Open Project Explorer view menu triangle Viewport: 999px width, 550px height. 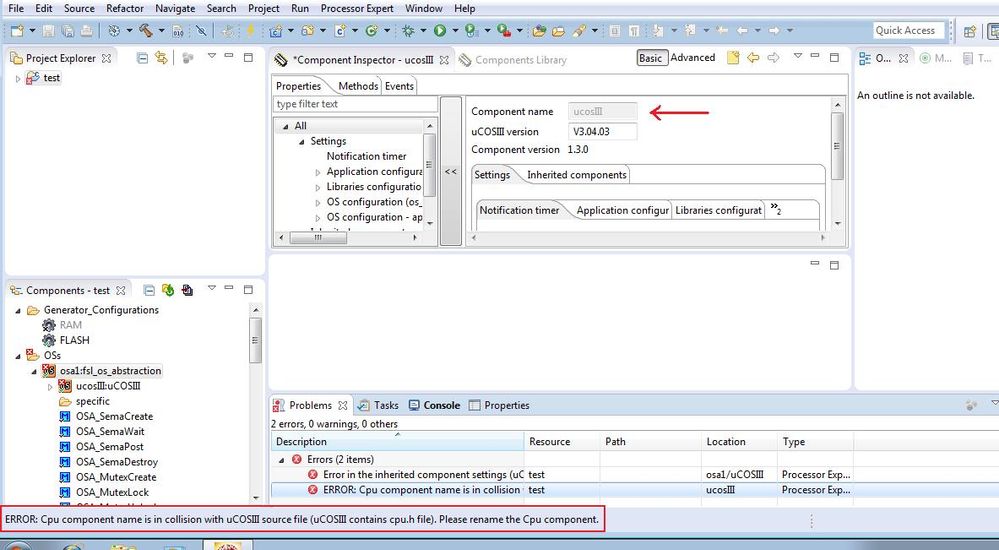(x=212, y=57)
